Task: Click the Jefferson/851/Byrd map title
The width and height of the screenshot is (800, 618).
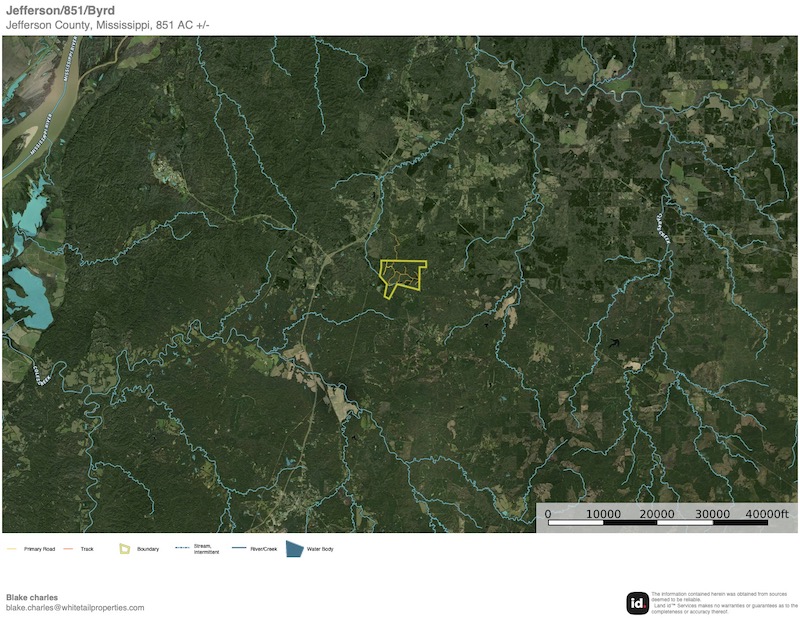Action: coord(60,11)
